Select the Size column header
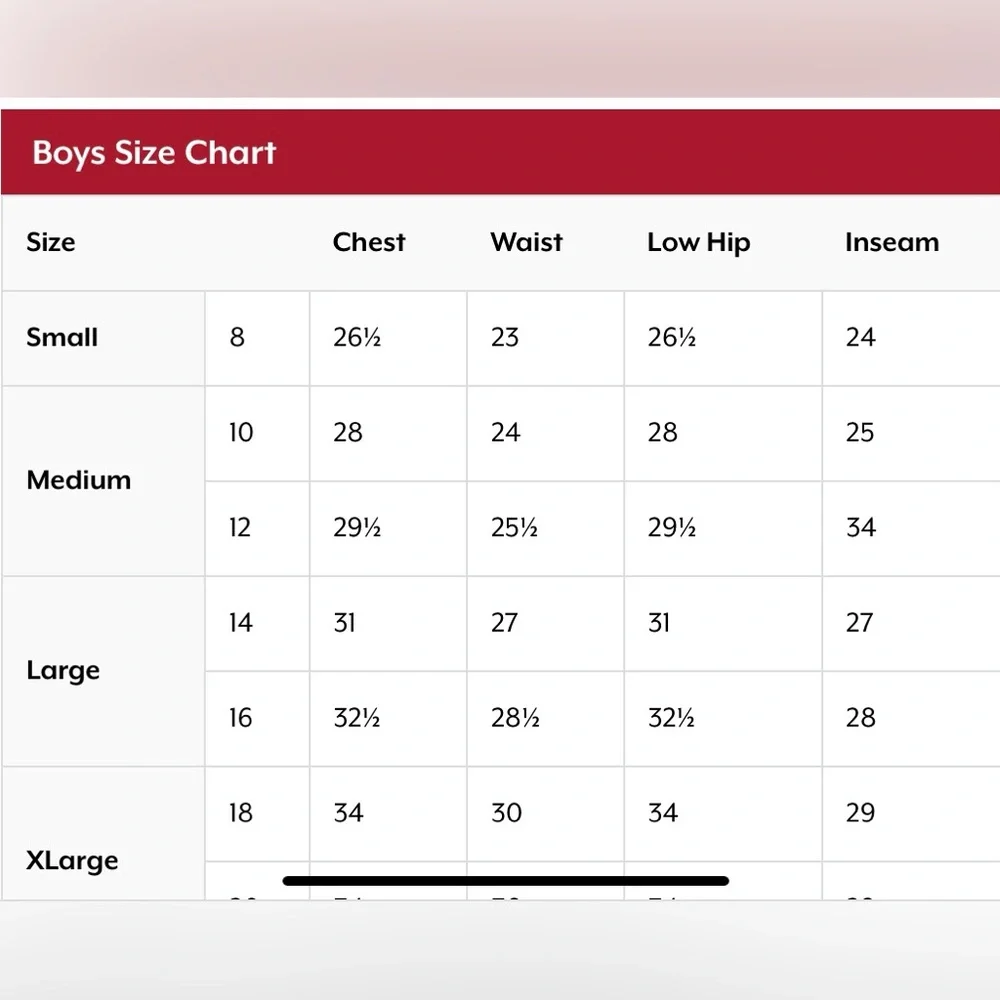 (x=50, y=242)
